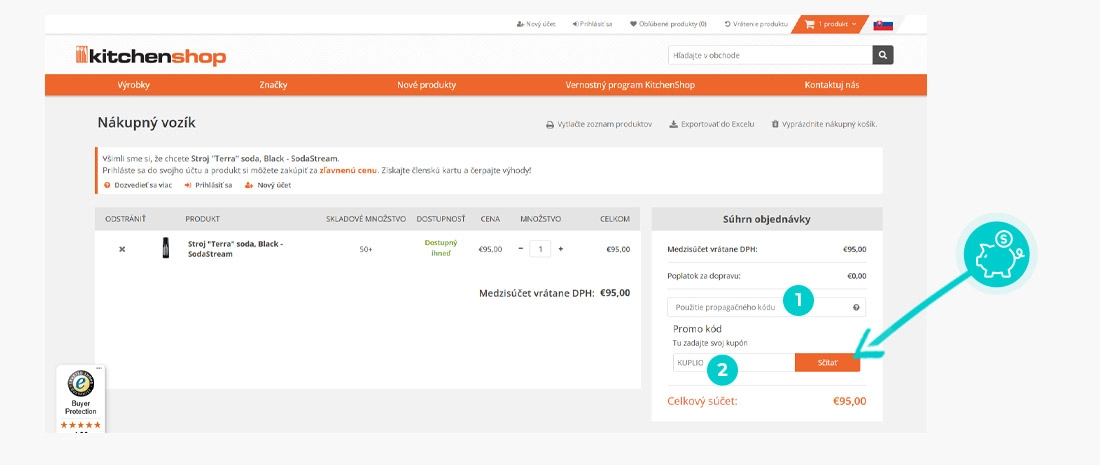Click the Celkový súčet label
The image size is (1100, 465).
click(702, 402)
